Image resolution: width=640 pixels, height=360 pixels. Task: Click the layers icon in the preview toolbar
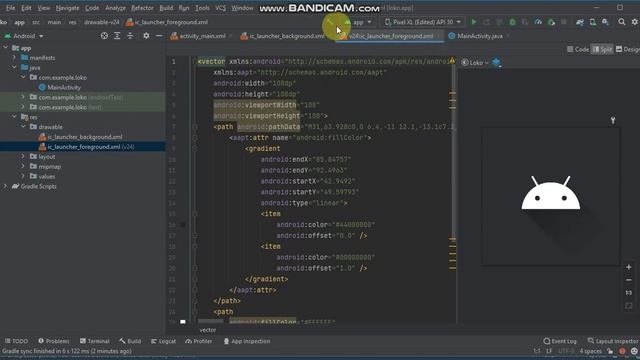pos(496,62)
